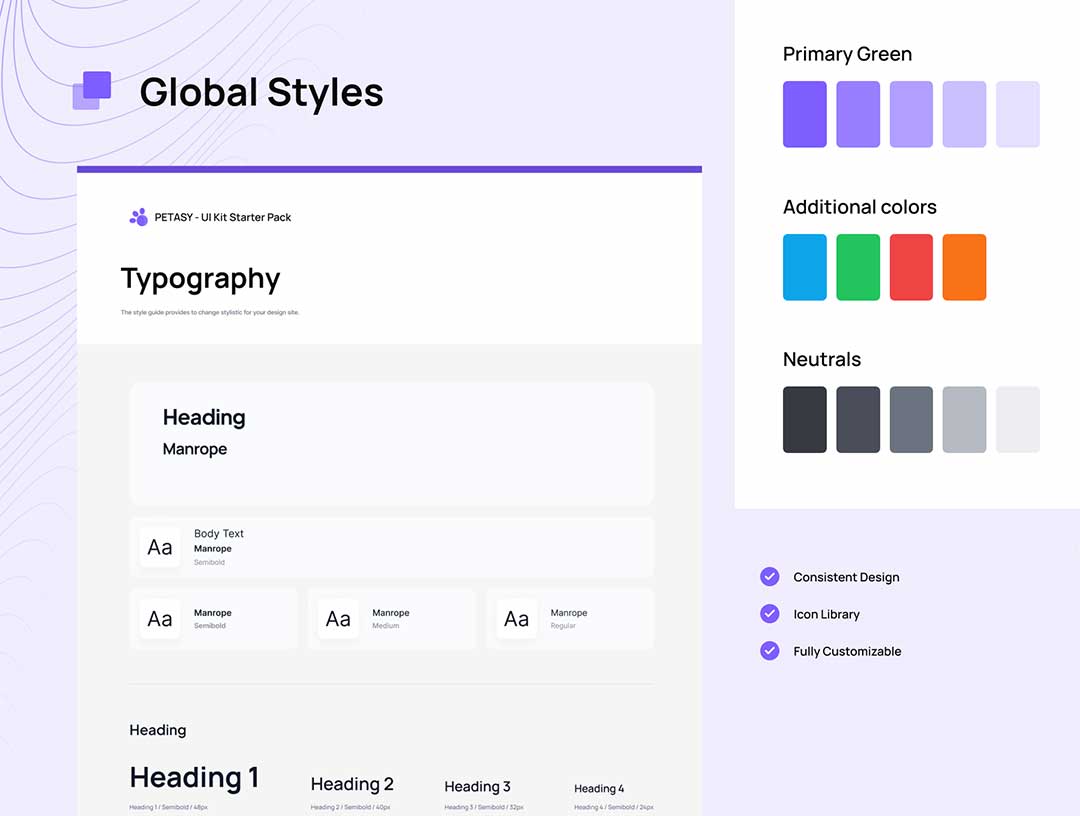
Task: Click the PETASY - UI Kit Starter Pack title
Action: click(x=222, y=217)
